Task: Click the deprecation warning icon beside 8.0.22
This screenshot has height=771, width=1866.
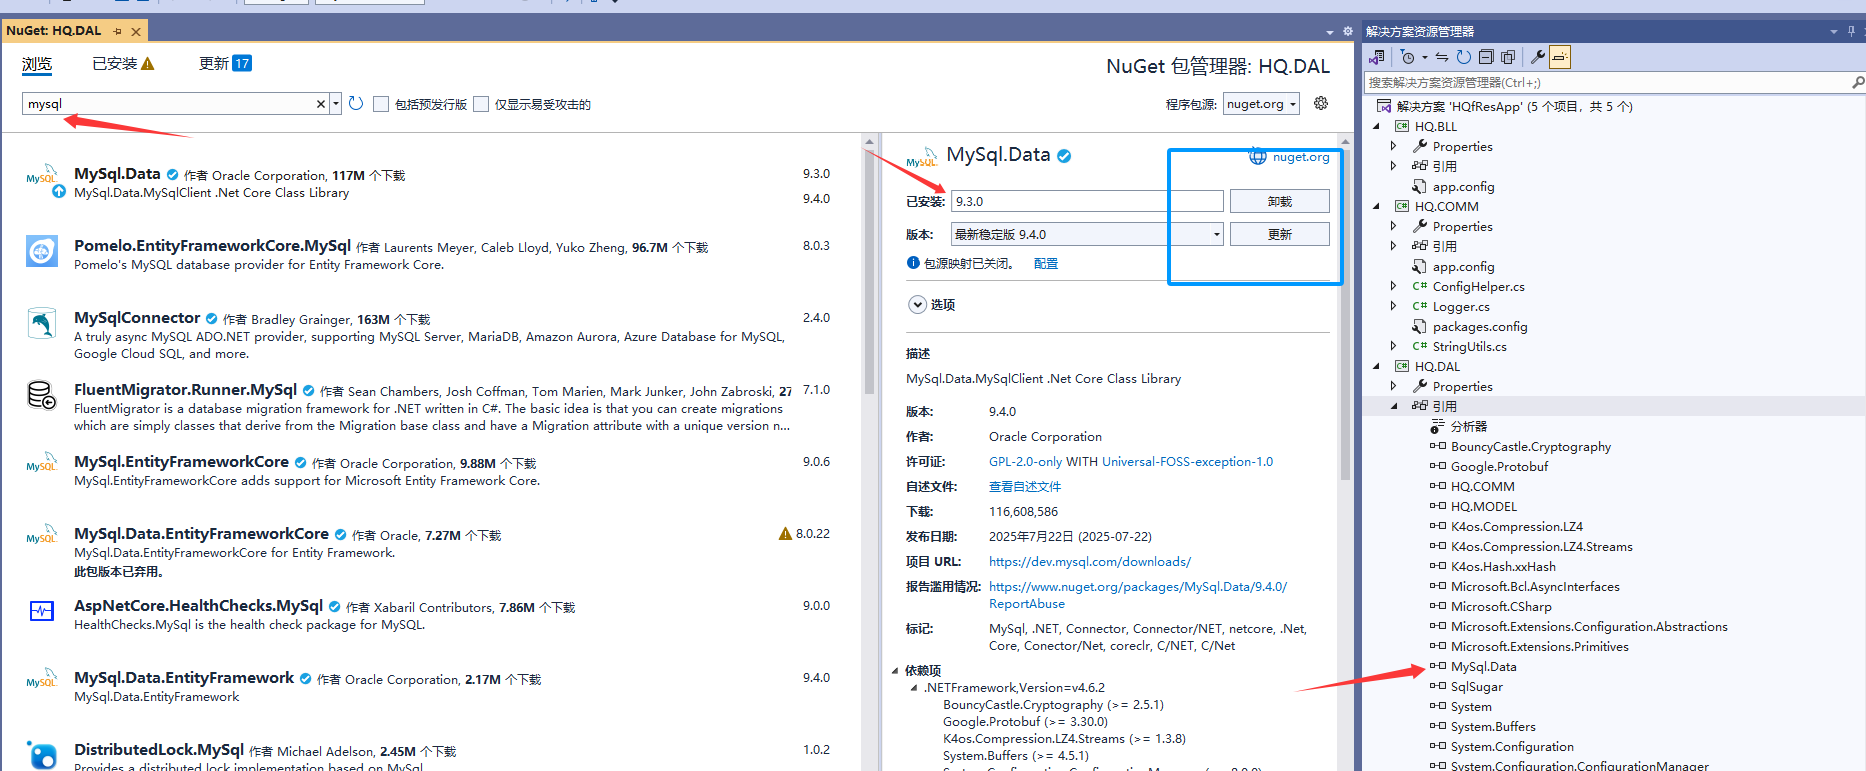Action: (x=785, y=533)
